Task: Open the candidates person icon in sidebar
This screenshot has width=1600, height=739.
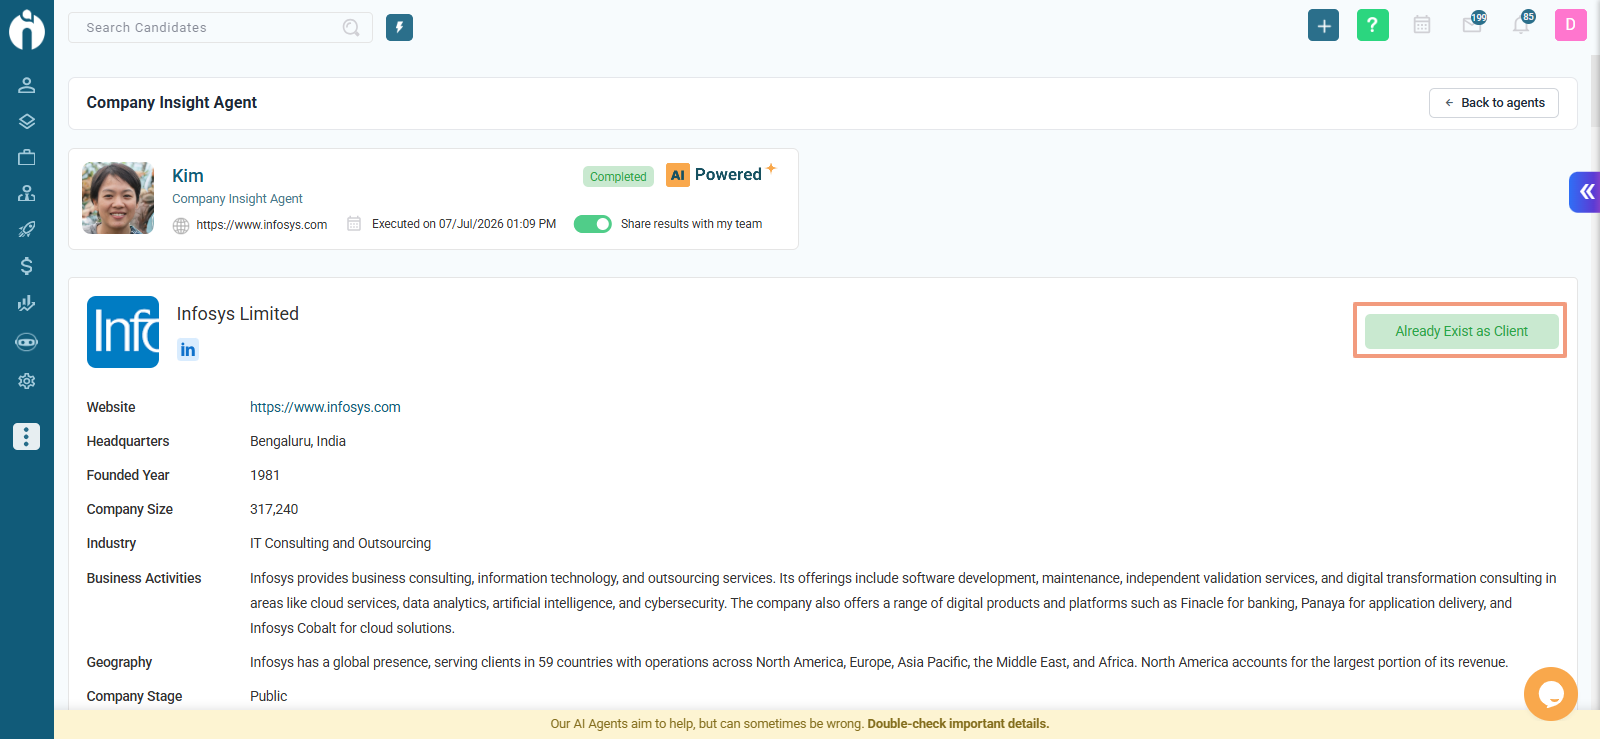Action: click(x=27, y=85)
